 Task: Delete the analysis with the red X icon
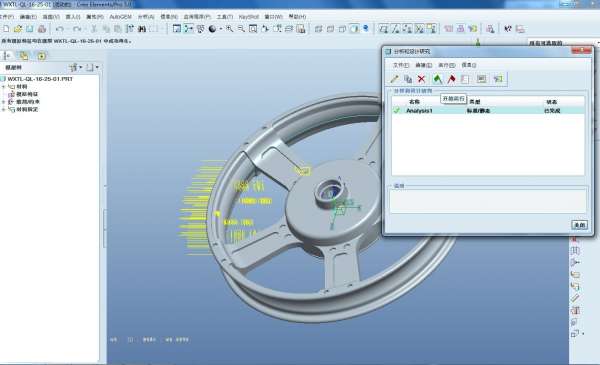point(421,79)
